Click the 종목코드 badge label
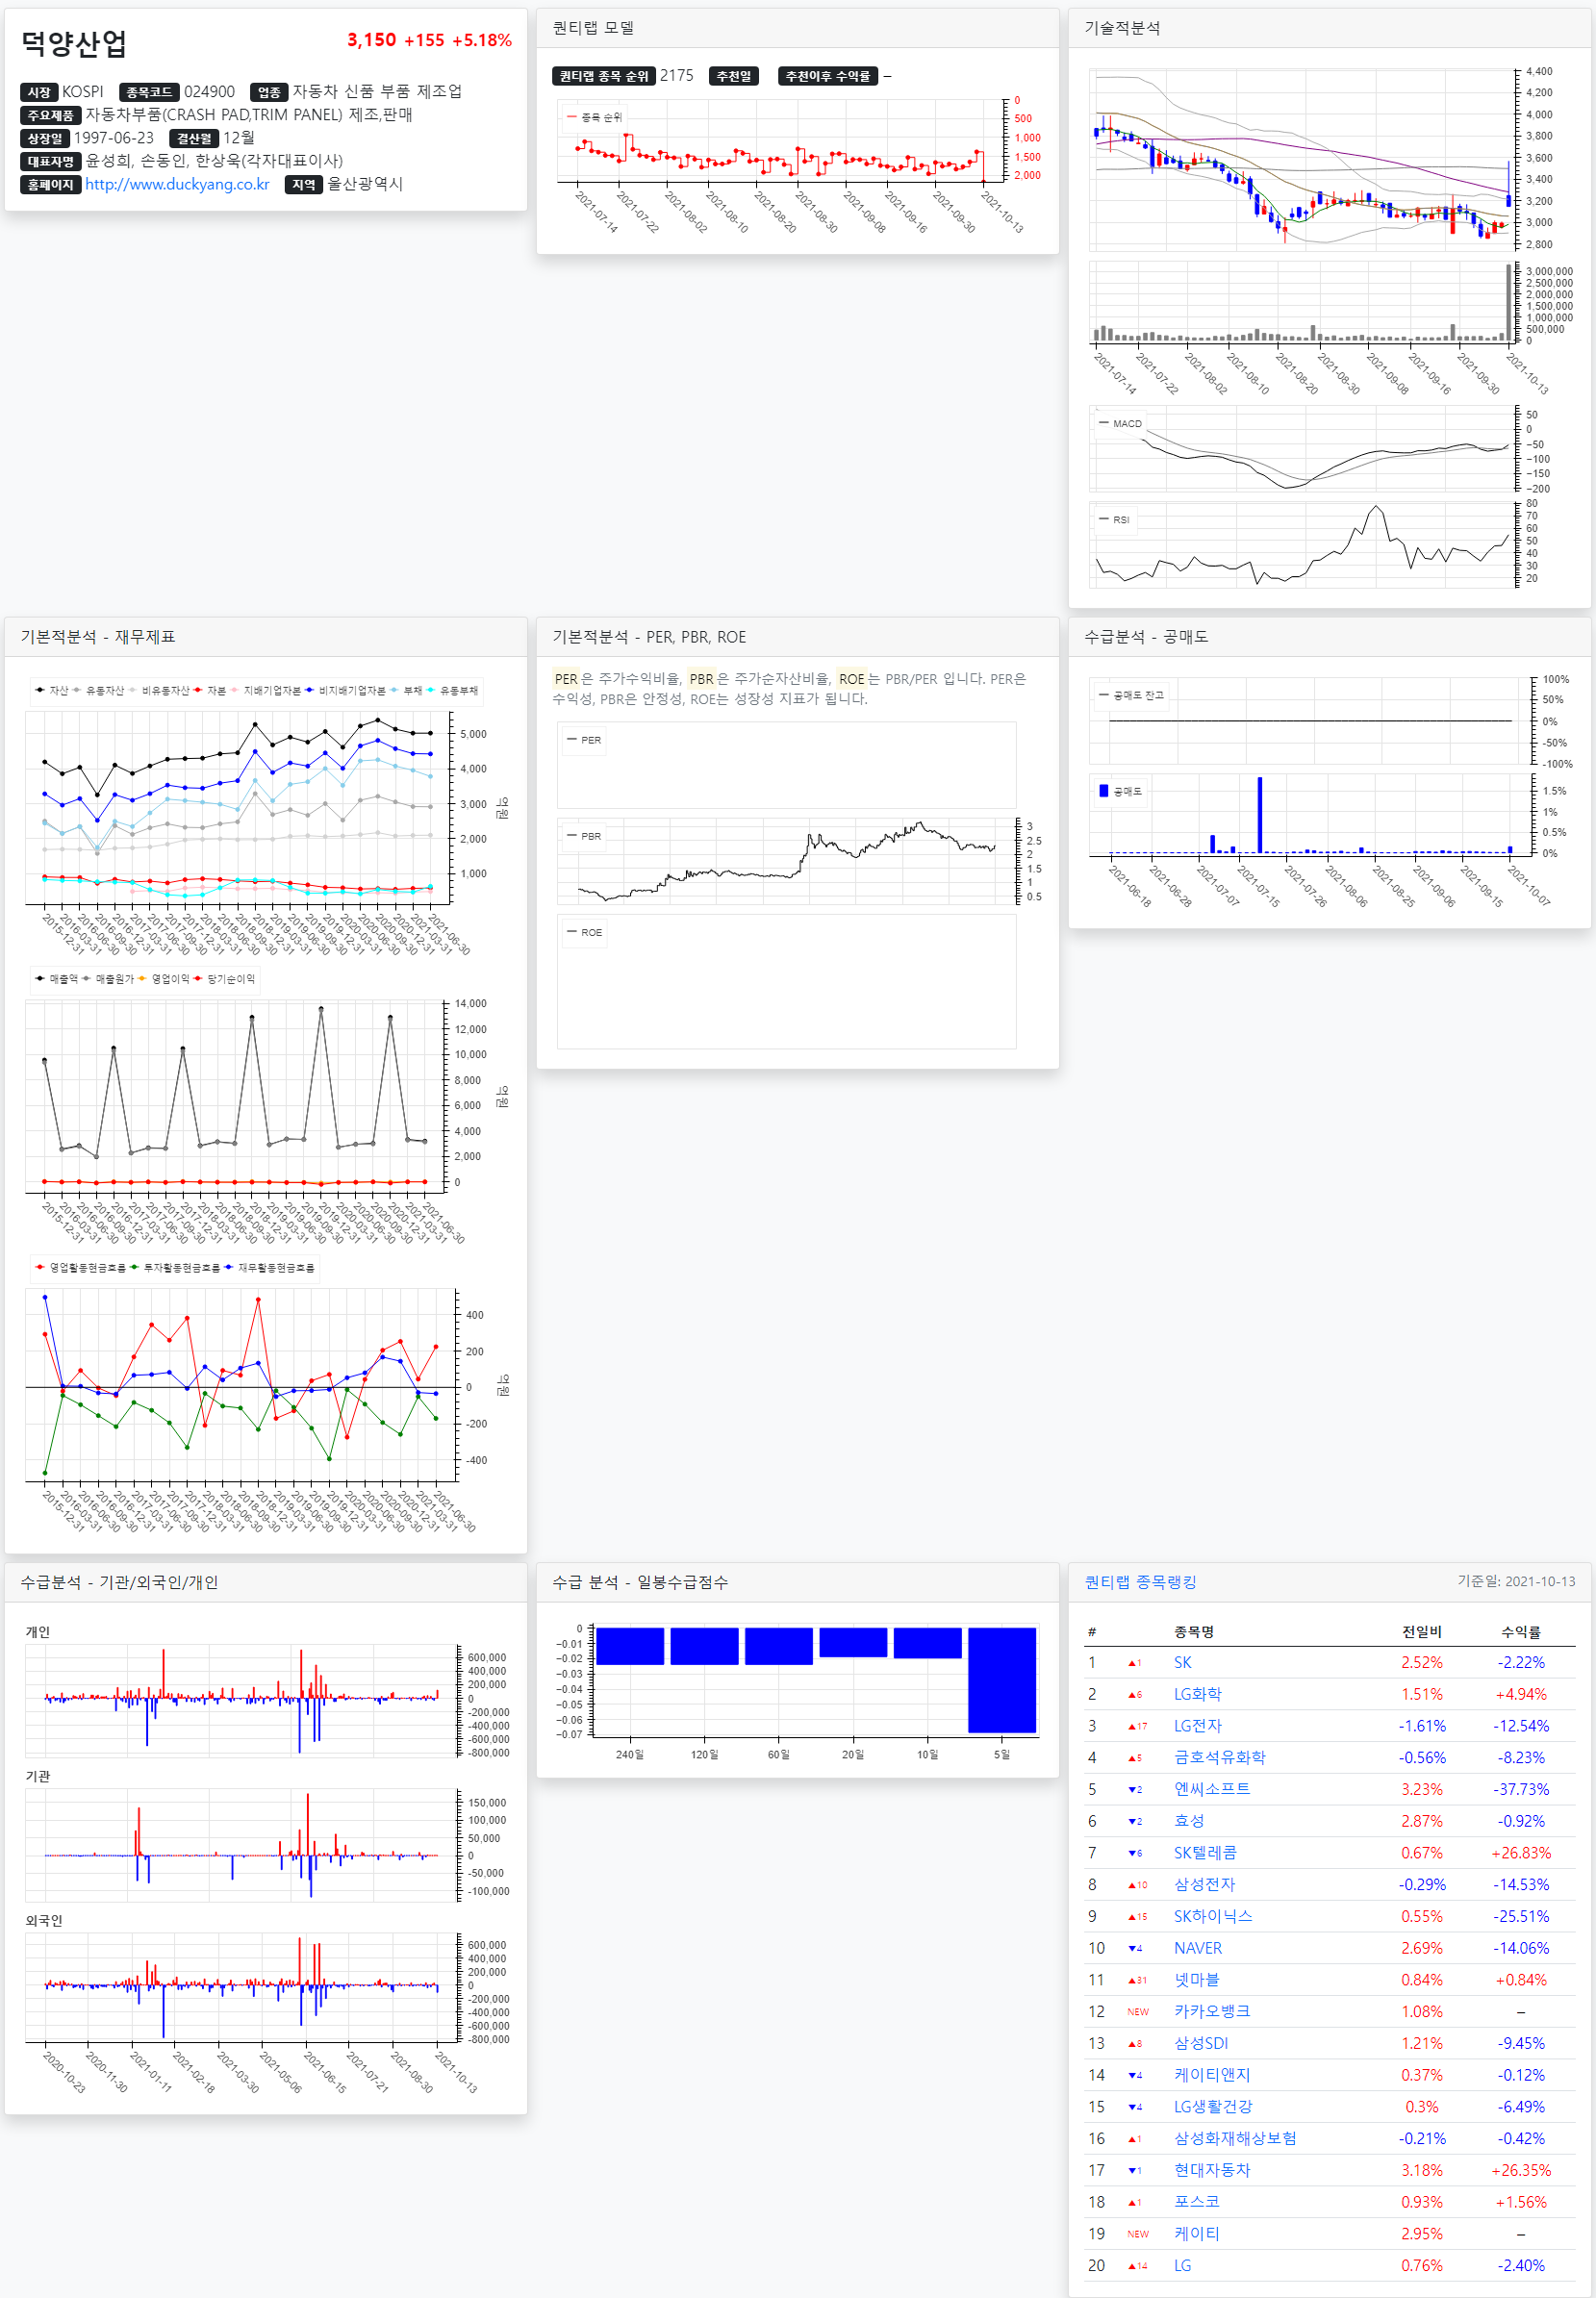 [149, 92]
